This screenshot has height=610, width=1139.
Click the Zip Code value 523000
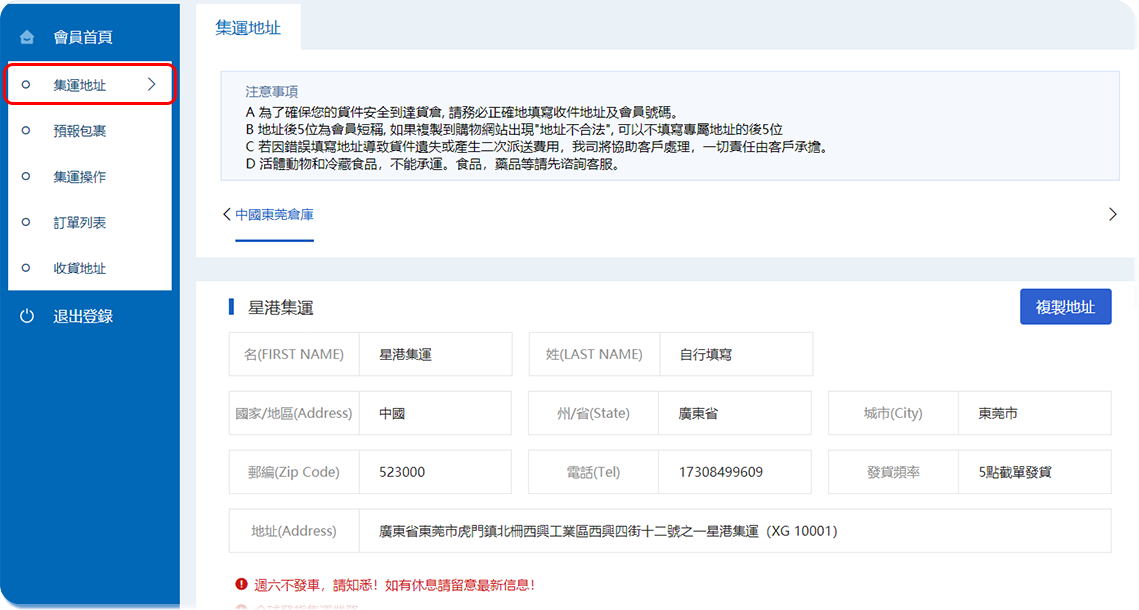[402, 472]
